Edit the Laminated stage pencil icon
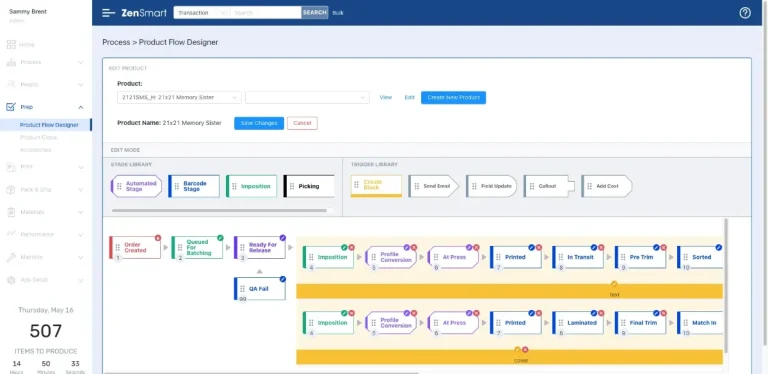This screenshot has width=768, height=374. pos(594,313)
